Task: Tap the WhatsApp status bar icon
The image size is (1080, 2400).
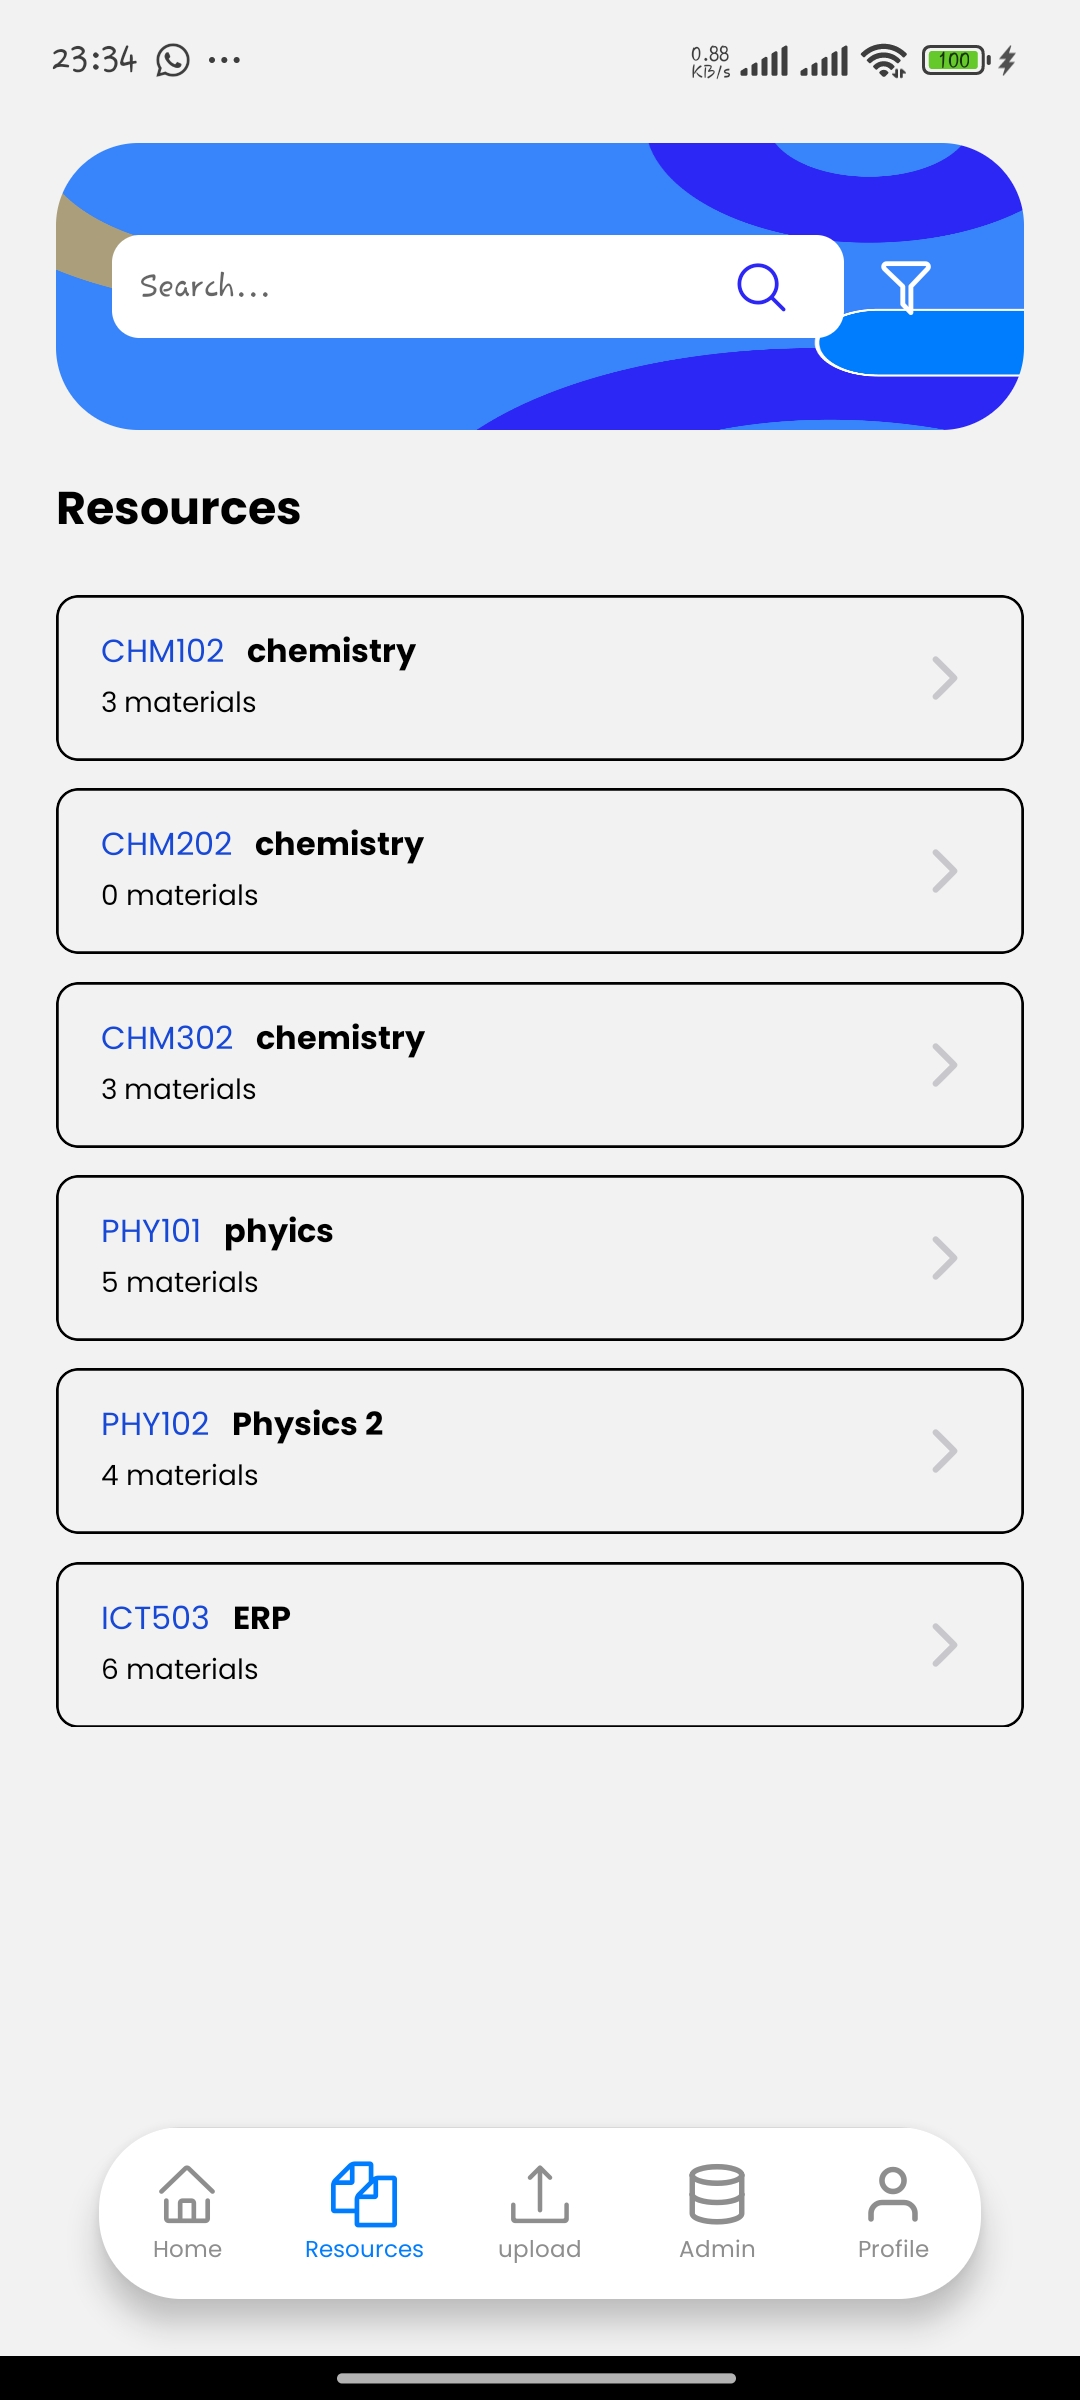Action: 173,60
